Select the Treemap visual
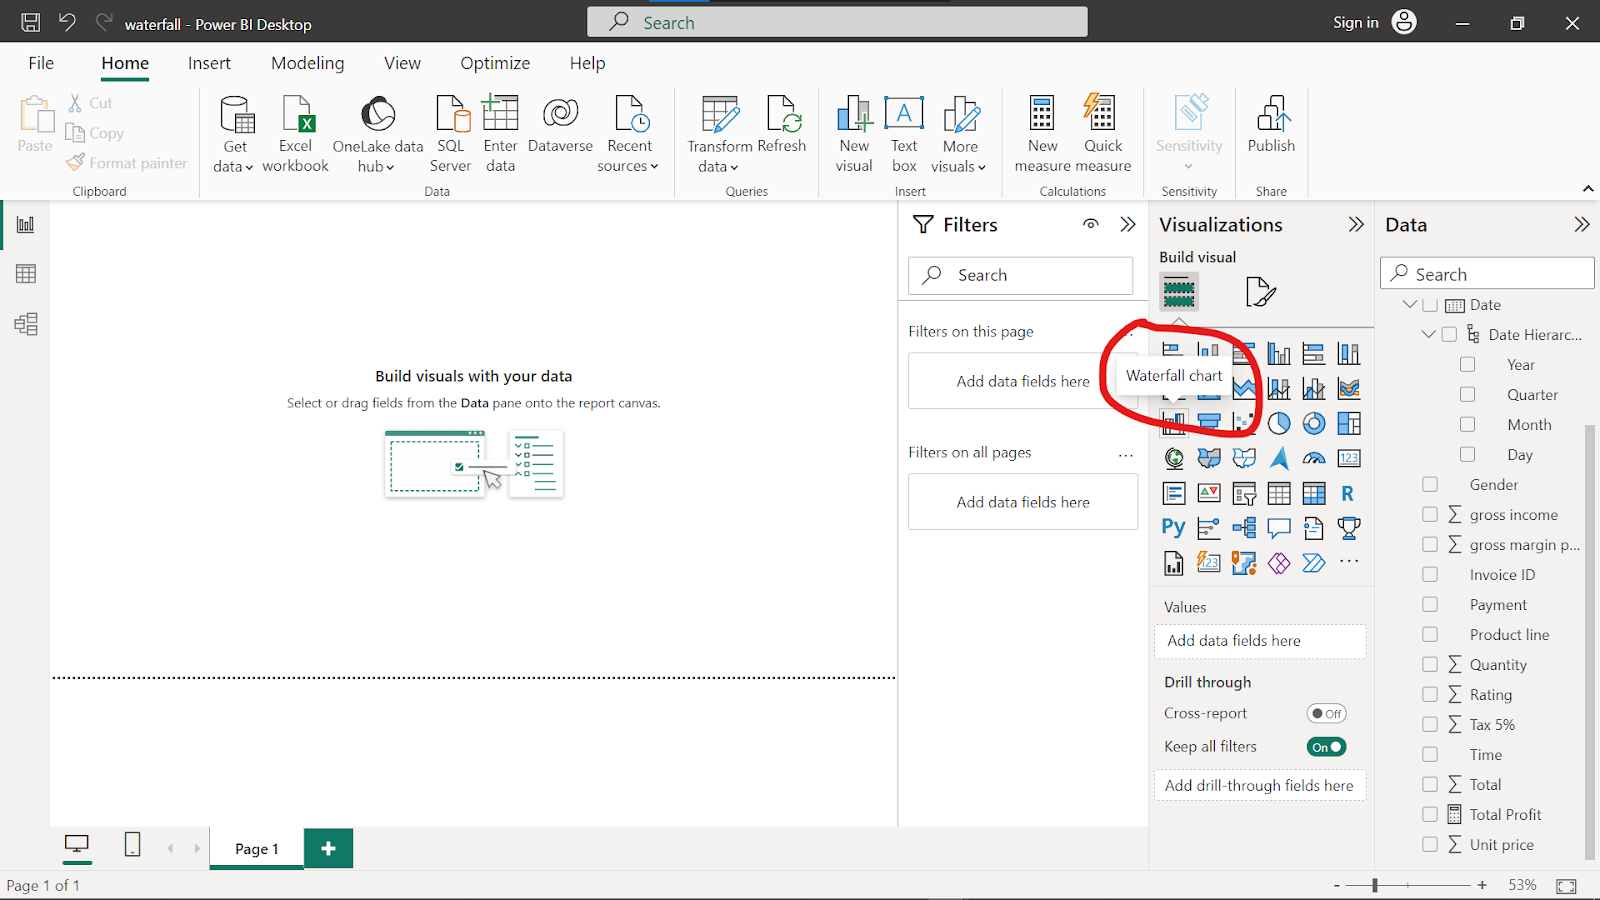The height and width of the screenshot is (900, 1600). point(1349,423)
